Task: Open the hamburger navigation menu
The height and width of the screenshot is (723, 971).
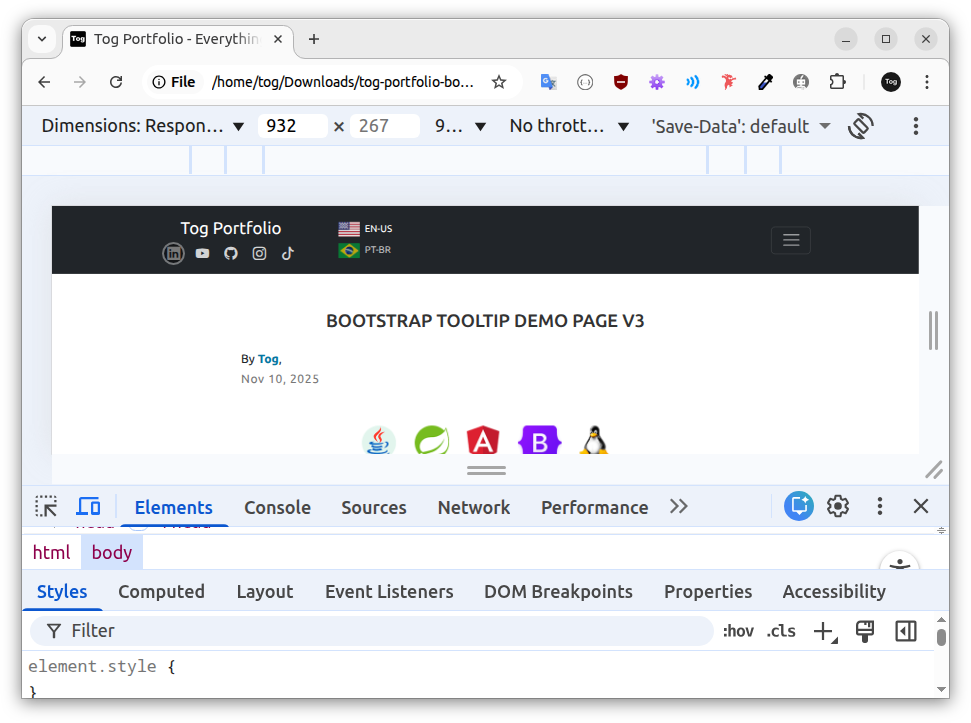Action: [x=791, y=240]
